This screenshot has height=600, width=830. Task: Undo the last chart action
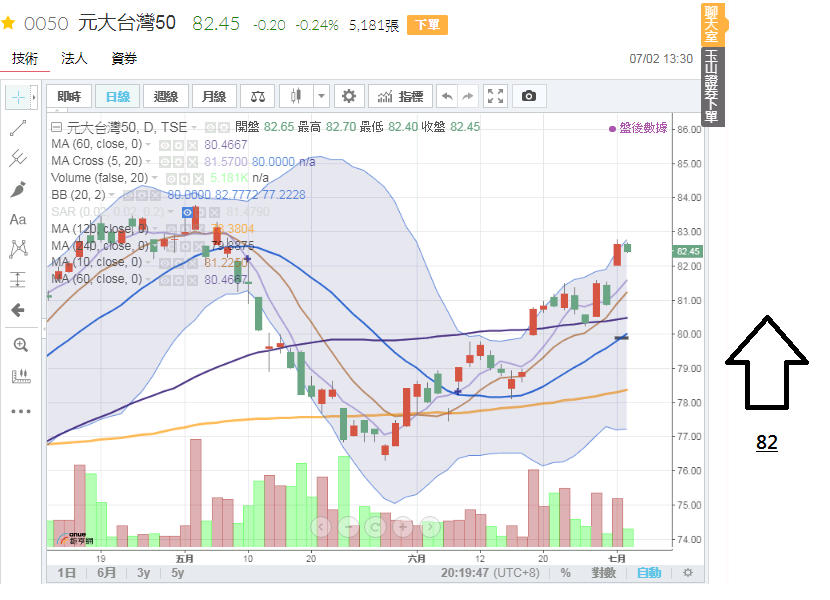447,96
